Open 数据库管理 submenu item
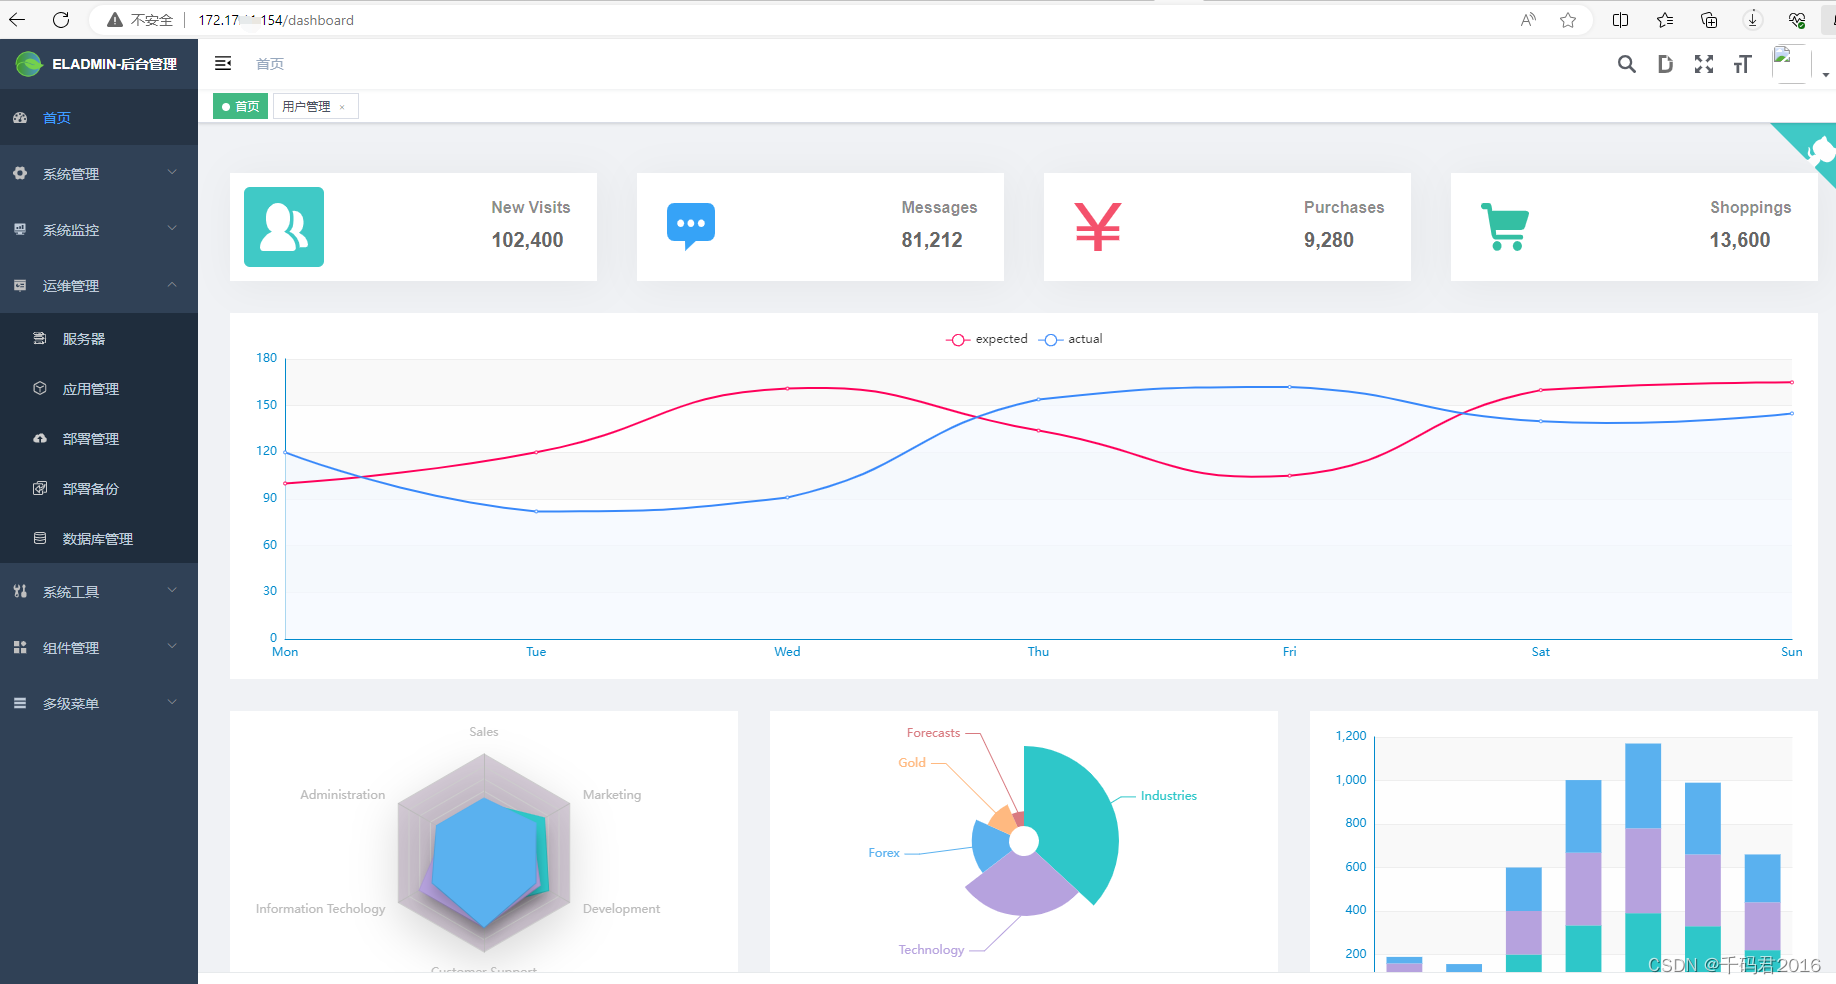This screenshot has width=1836, height=984. 99,539
